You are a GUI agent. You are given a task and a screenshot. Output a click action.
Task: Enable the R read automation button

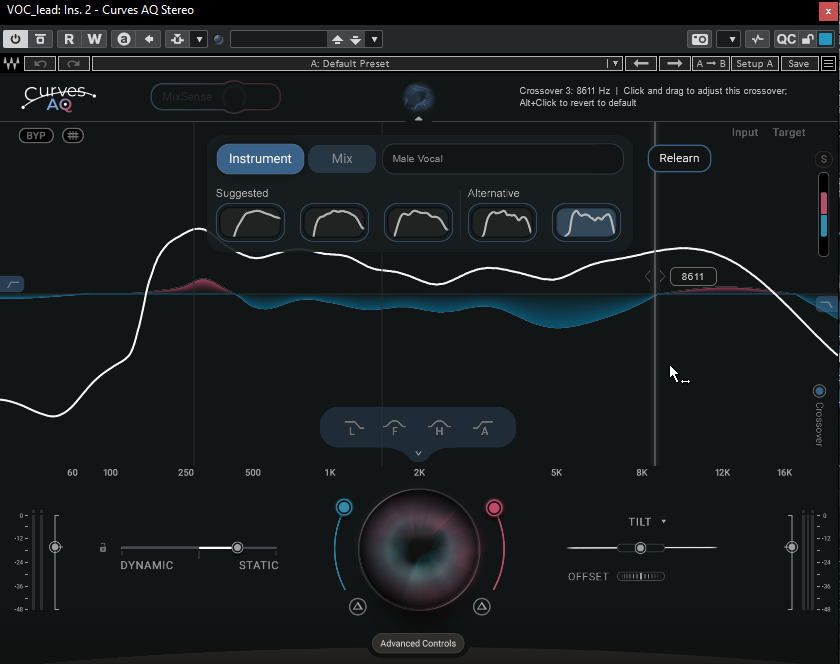tap(69, 39)
